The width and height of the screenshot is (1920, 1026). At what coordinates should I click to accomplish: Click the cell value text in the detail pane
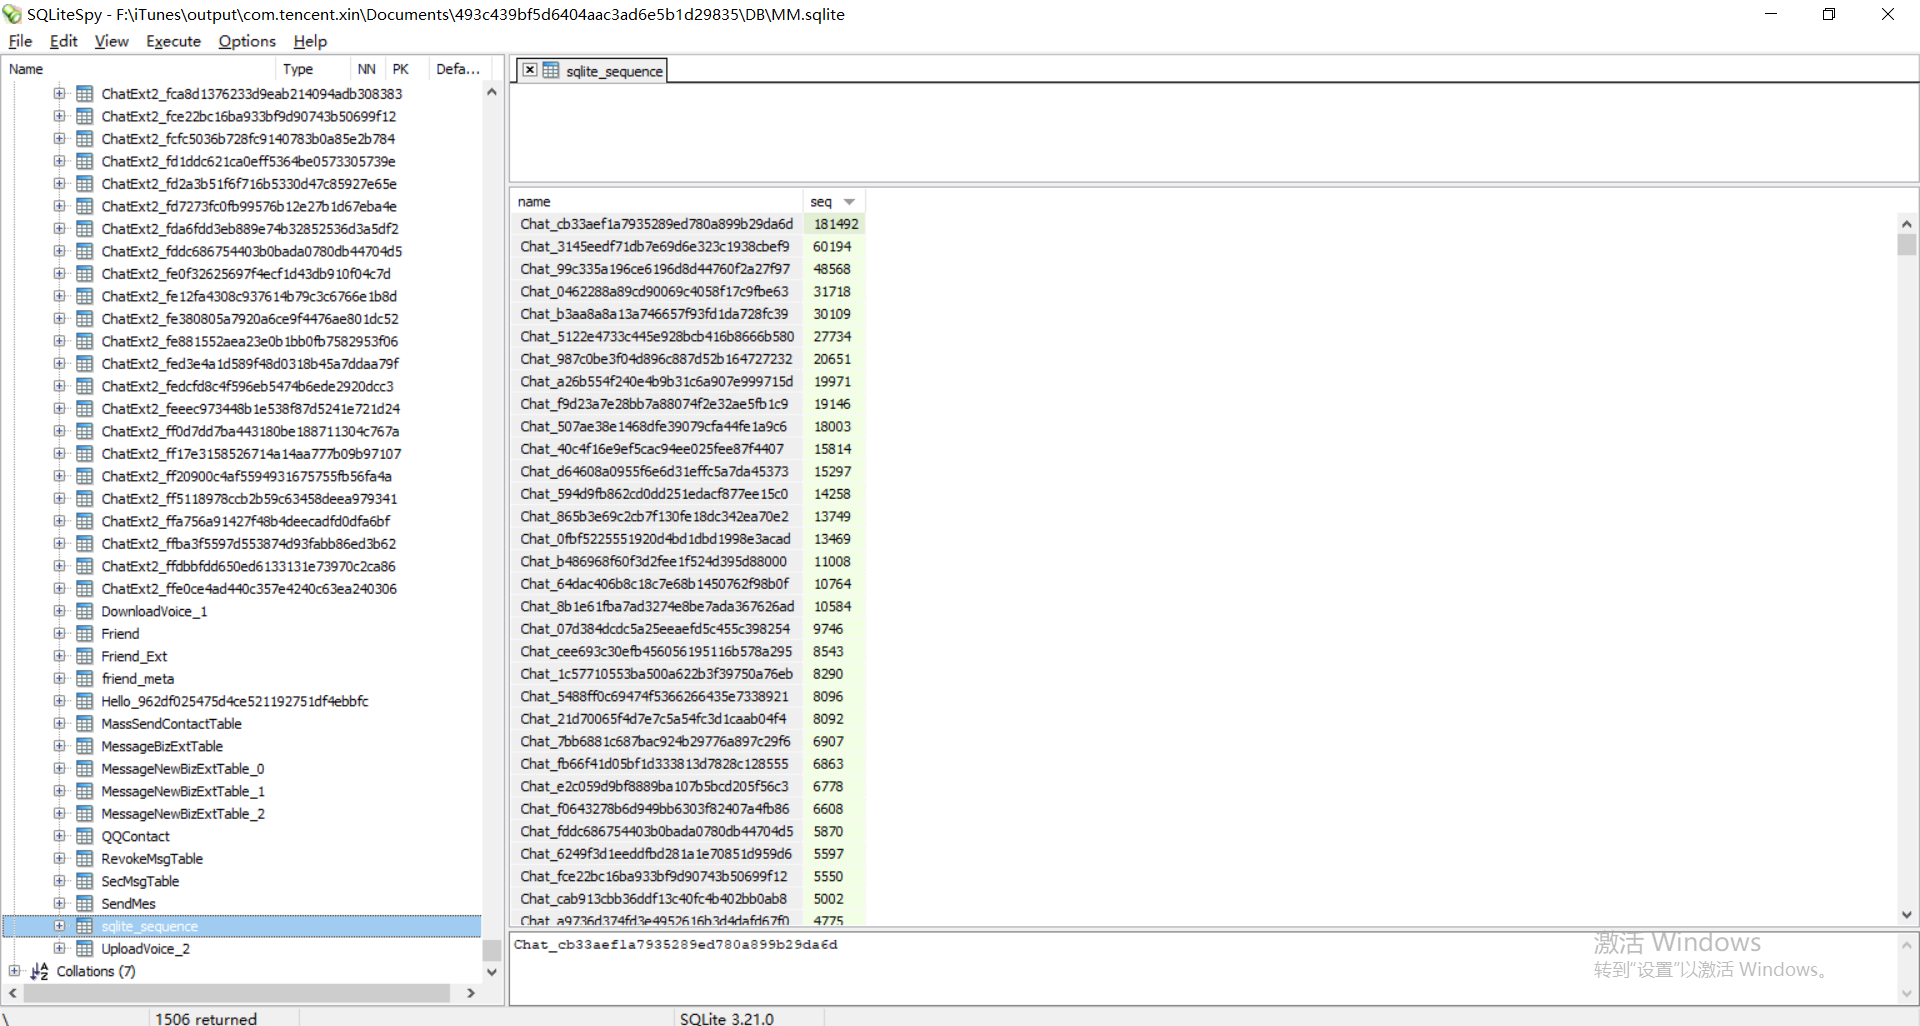(676, 944)
